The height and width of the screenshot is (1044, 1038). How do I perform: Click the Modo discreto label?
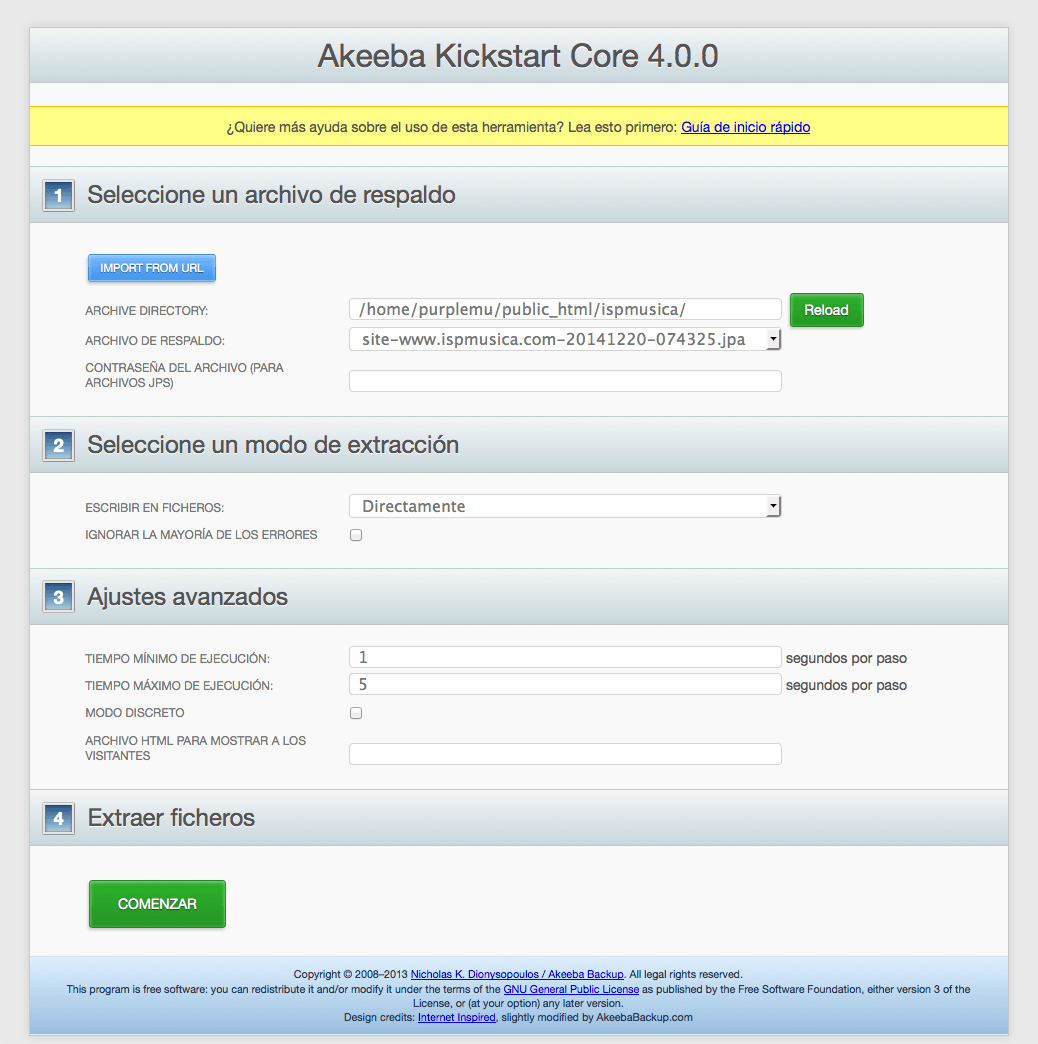(134, 713)
